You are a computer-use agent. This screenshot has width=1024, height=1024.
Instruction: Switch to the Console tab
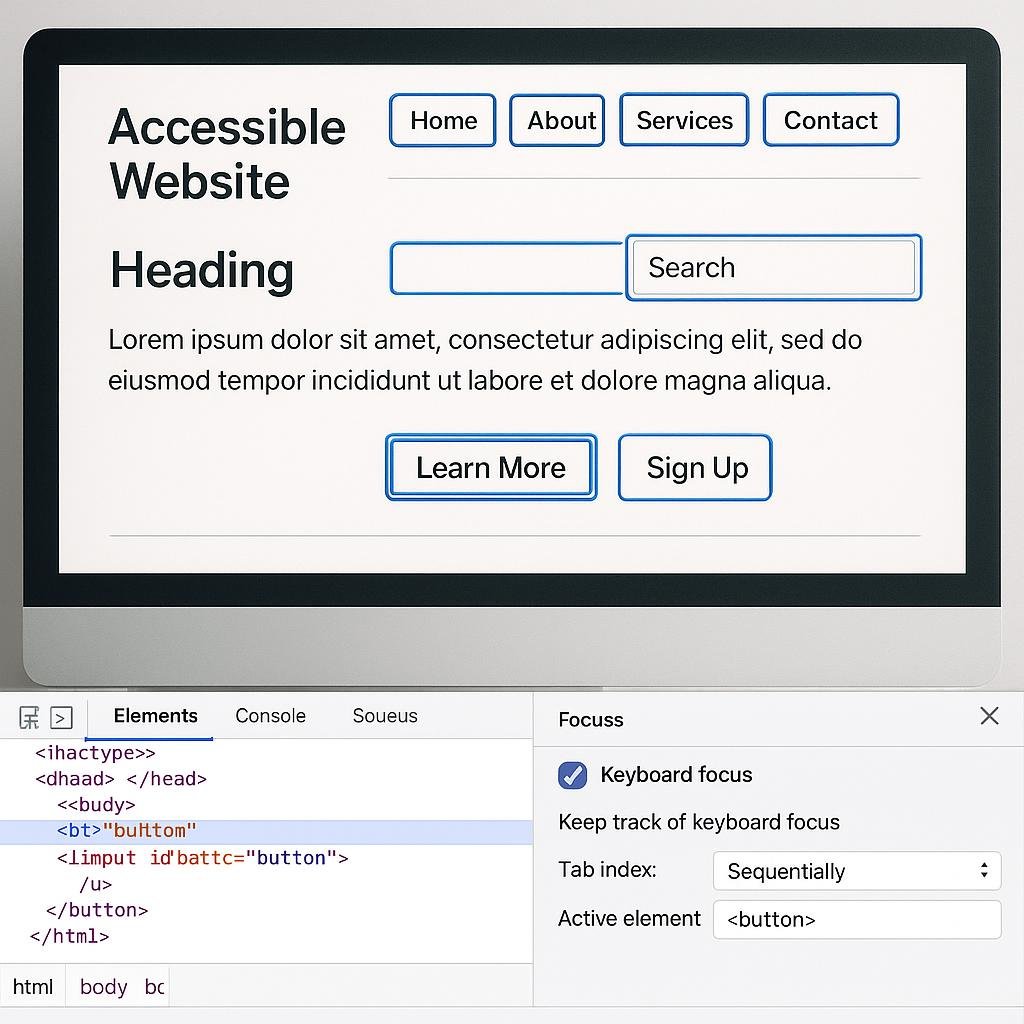tap(269, 716)
